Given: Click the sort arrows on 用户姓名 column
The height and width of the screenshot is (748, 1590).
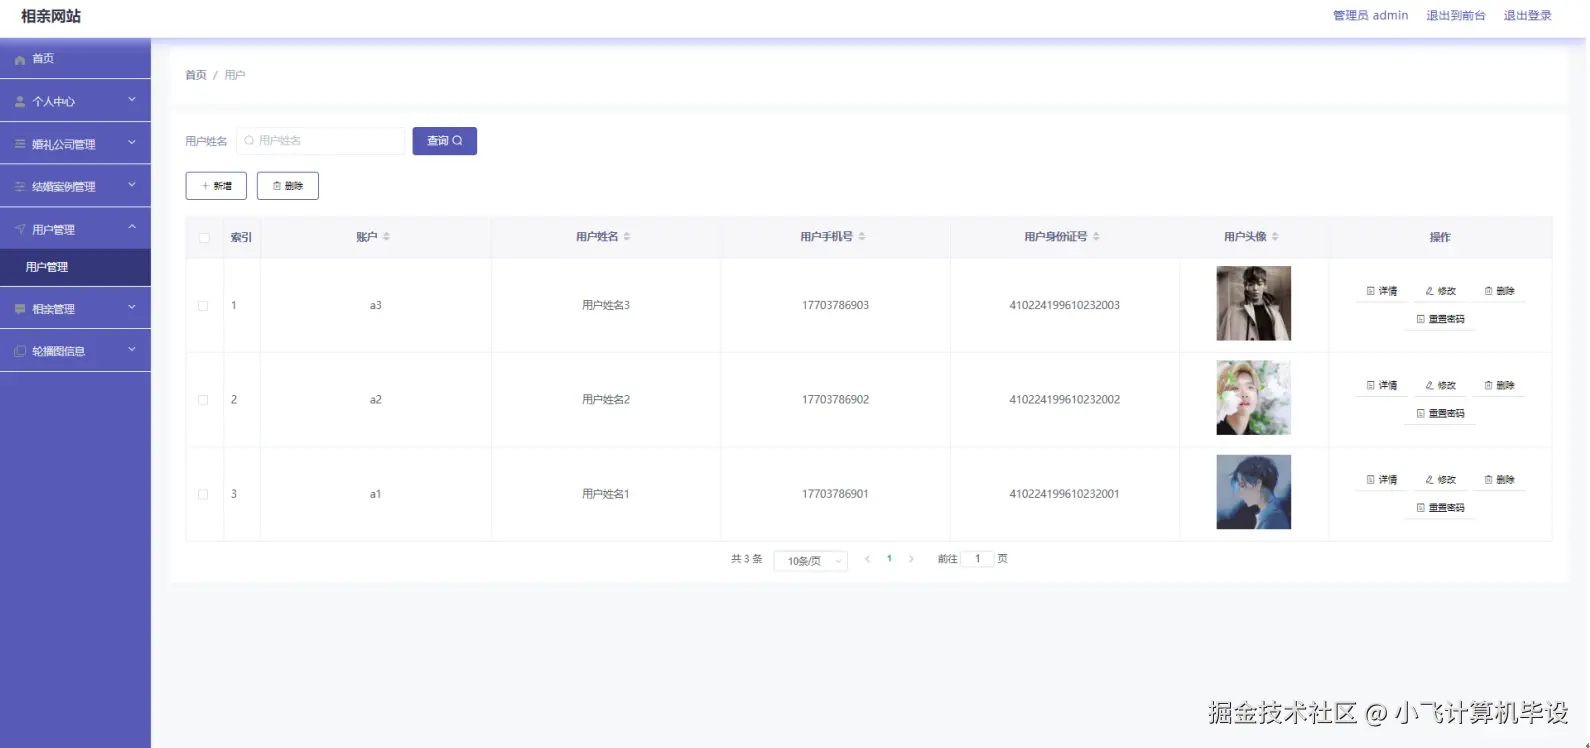Looking at the screenshot, I should (x=627, y=237).
